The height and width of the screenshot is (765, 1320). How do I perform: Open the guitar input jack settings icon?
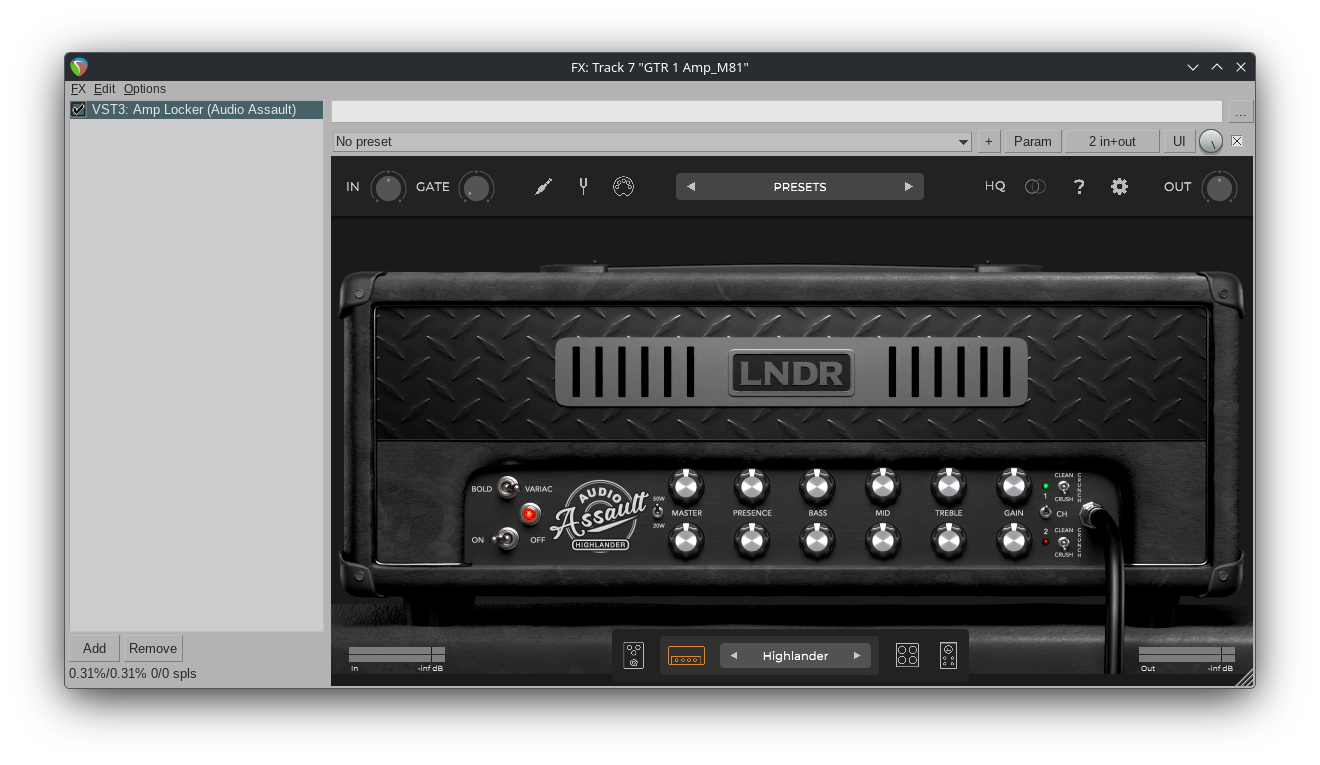pyautogui.click(x=543, y=187)
